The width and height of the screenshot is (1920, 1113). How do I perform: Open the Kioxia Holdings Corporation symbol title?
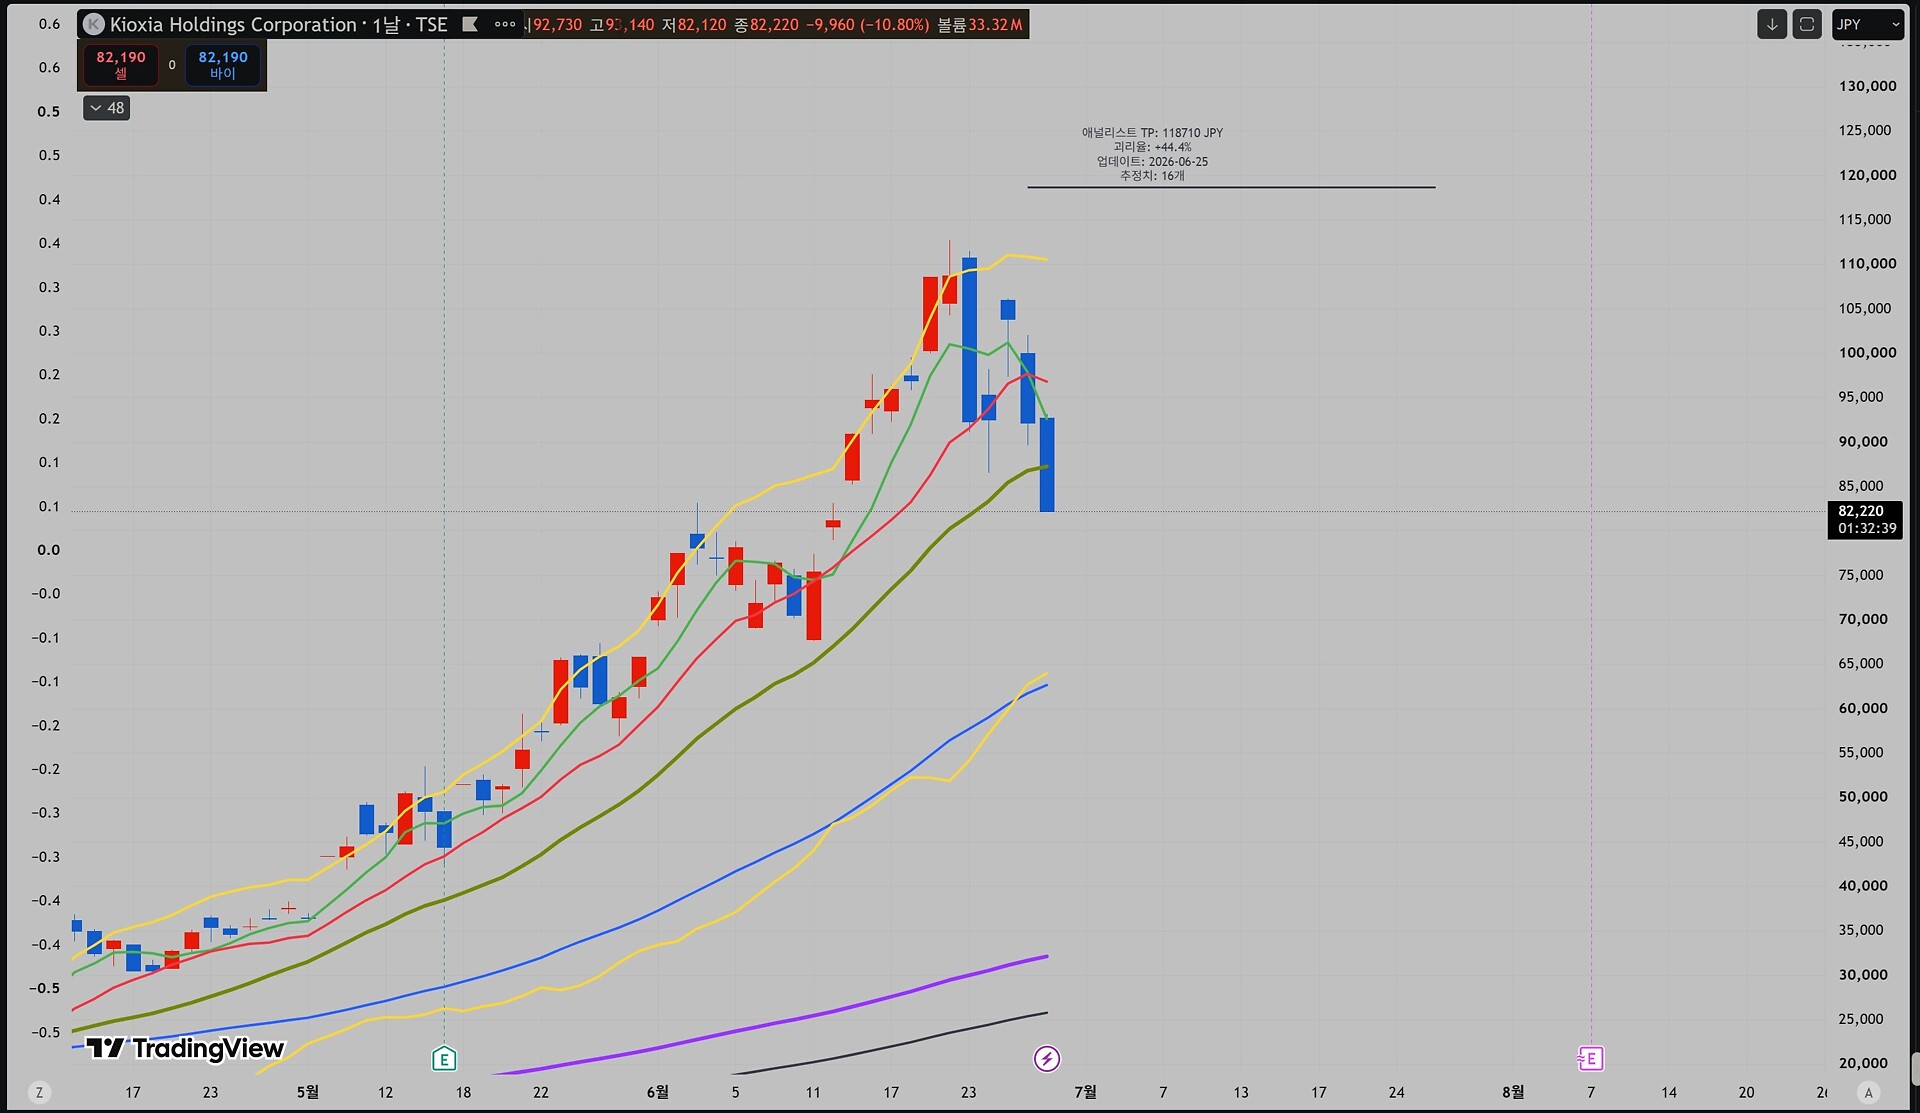[233, 25]
